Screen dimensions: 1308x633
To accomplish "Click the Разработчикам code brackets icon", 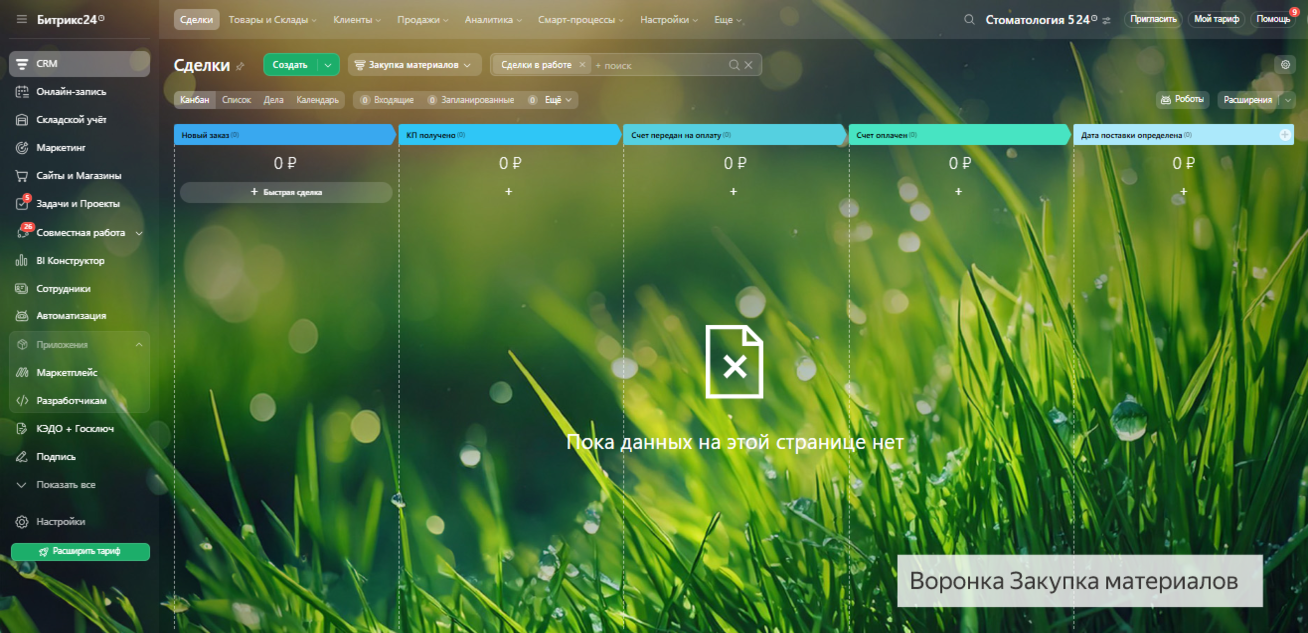I will (22, 400).
